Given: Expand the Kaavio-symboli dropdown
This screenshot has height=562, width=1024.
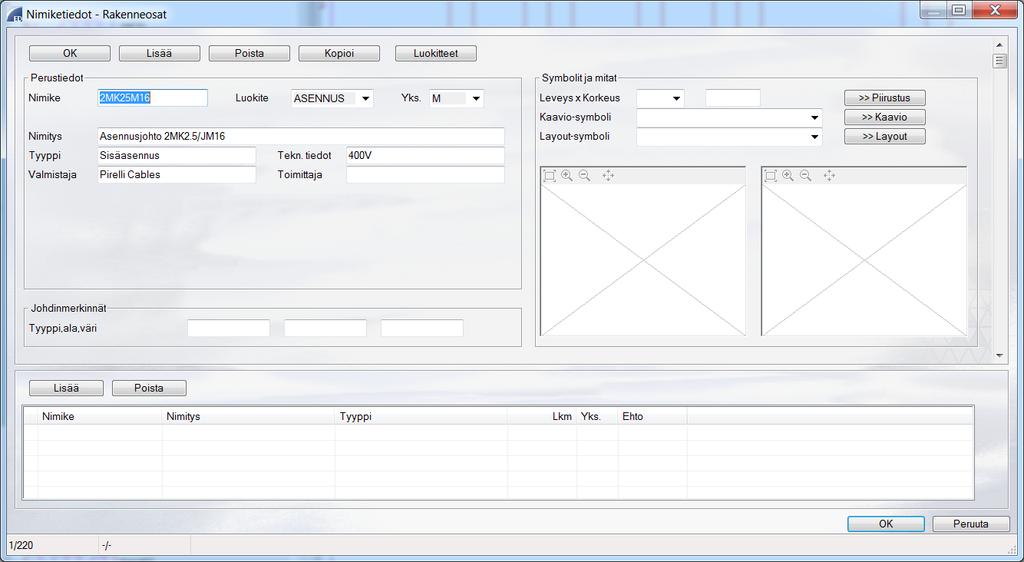Looking at the screenshot, I should (814, 118).
